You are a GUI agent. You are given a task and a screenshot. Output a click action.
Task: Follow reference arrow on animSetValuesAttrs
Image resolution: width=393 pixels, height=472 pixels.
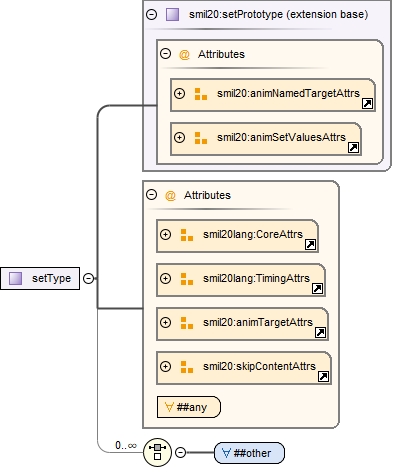coord(353,148)
